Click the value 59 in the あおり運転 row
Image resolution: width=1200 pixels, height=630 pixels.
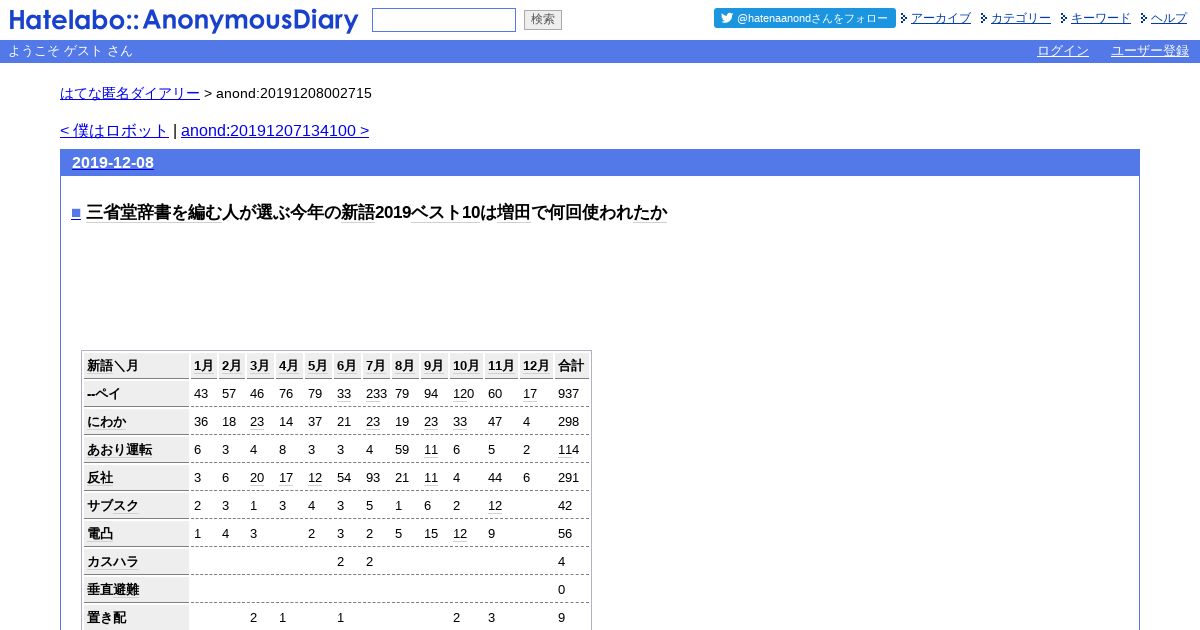[x=402, y=450]
